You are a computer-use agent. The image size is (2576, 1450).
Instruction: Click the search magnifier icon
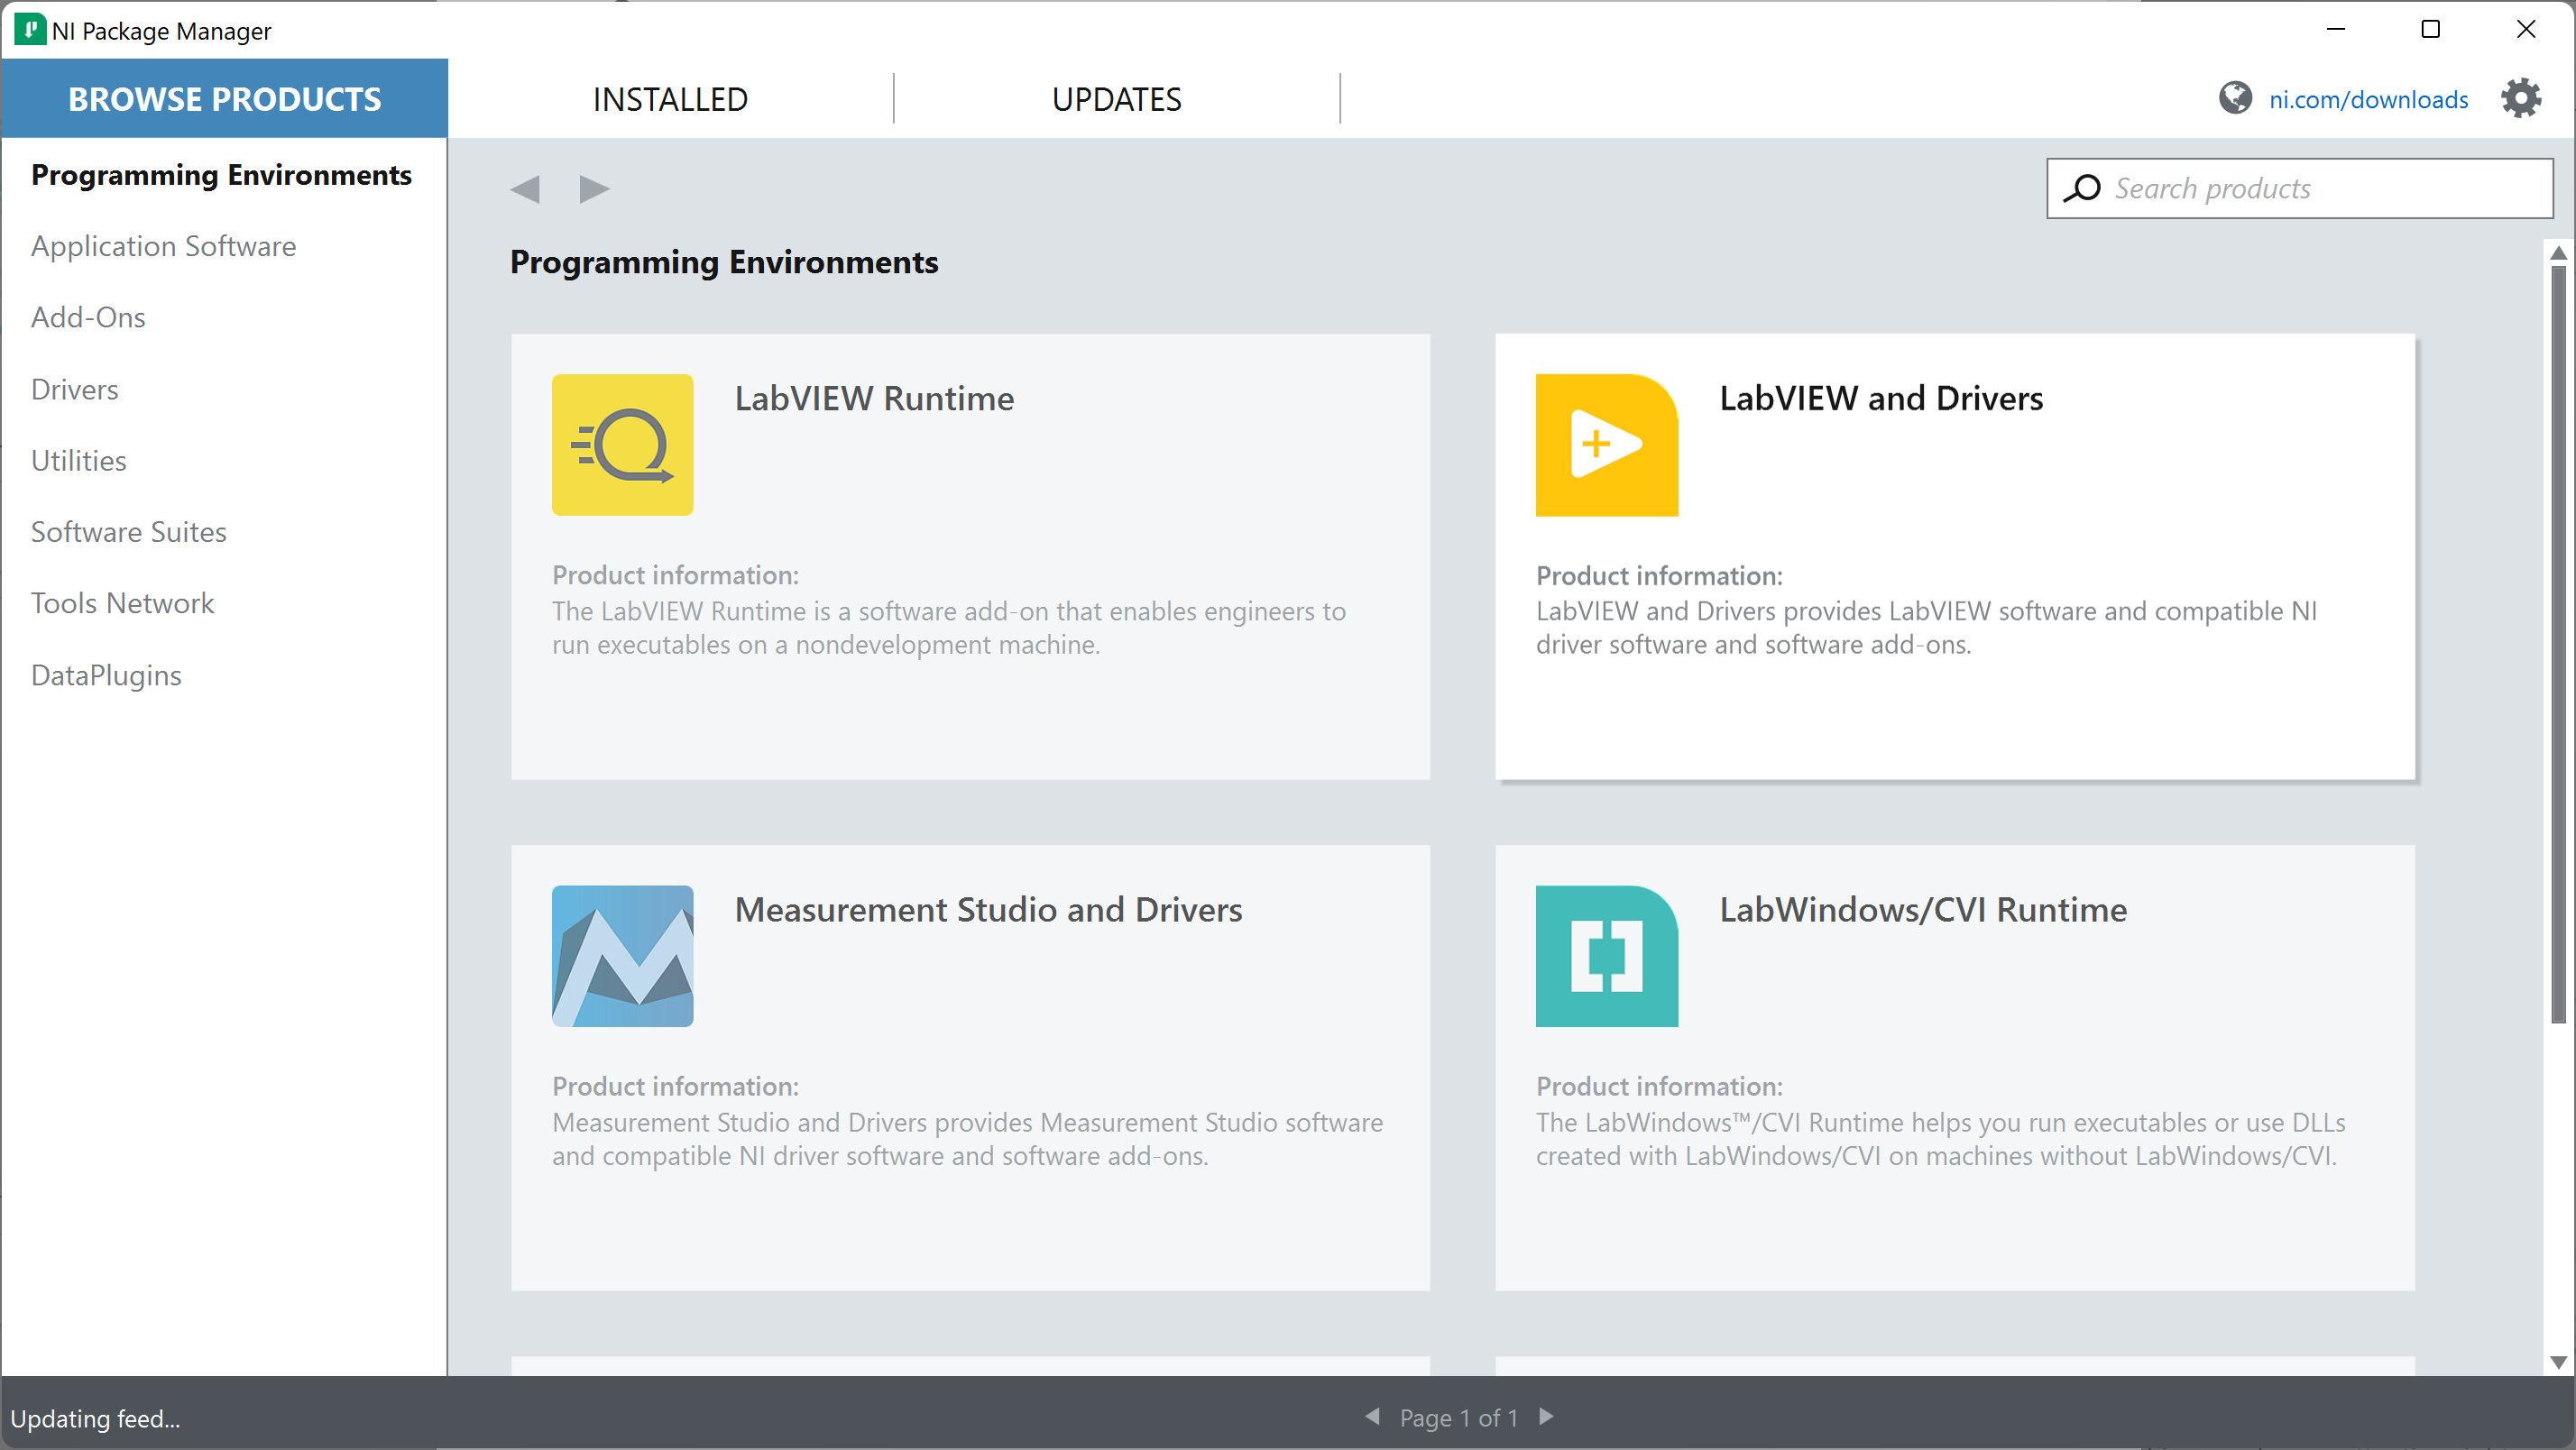pyautogui.click(x=2083, y=188)
